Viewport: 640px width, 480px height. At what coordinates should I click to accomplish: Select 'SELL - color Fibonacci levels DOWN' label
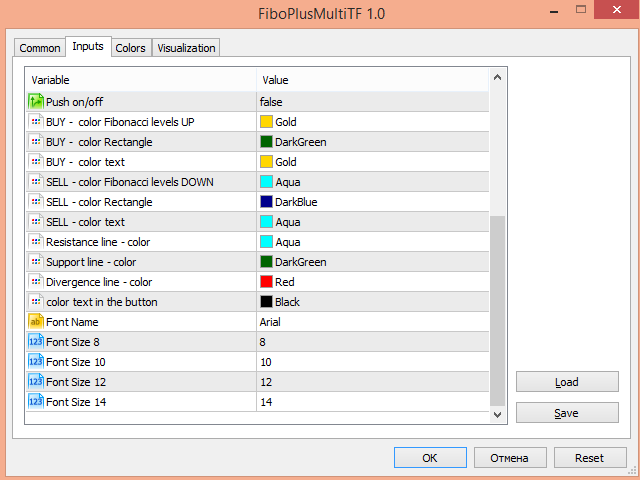(130, 182)
